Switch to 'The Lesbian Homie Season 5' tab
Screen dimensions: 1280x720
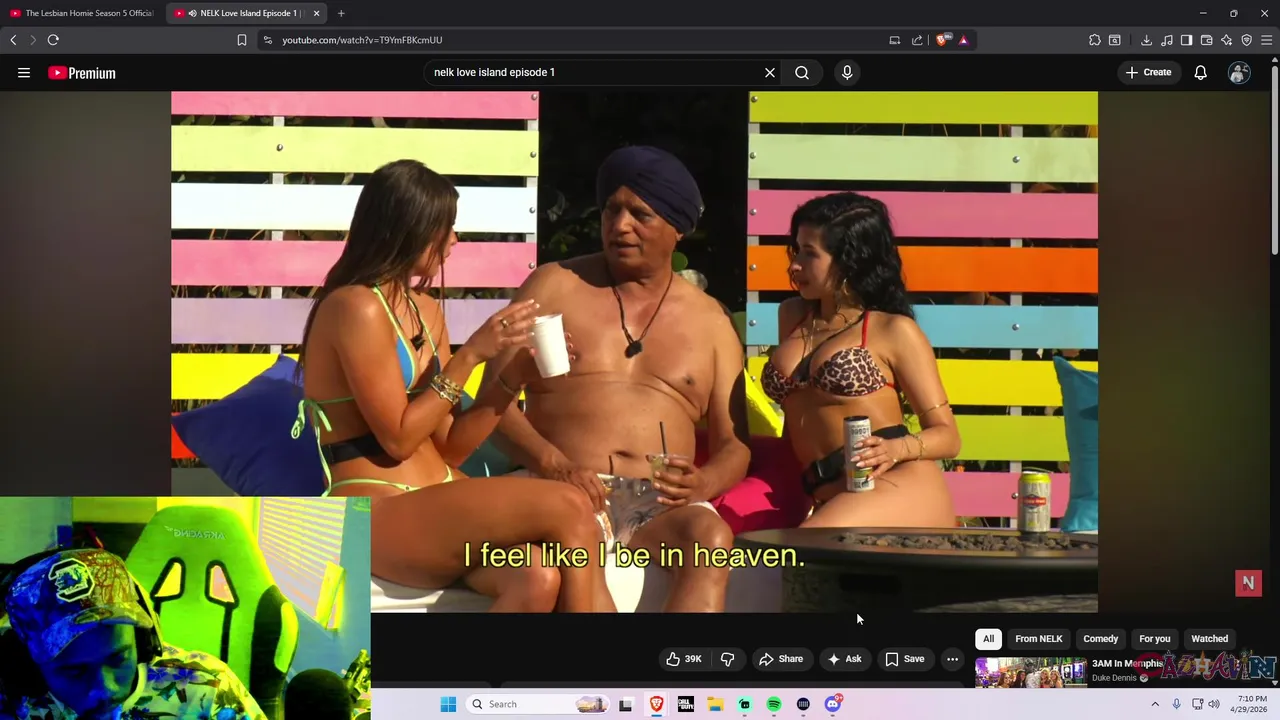(82, 13)
